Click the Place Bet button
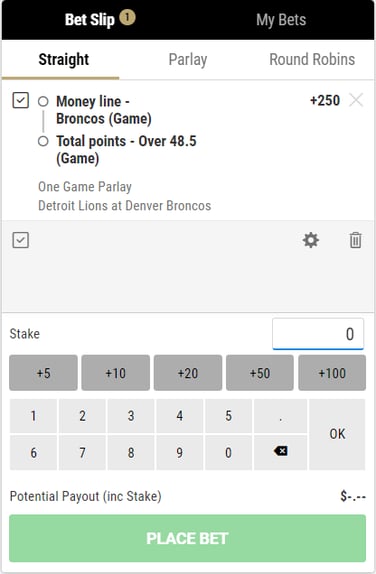This screenshot has width=376, height=574. coord(187,538)
